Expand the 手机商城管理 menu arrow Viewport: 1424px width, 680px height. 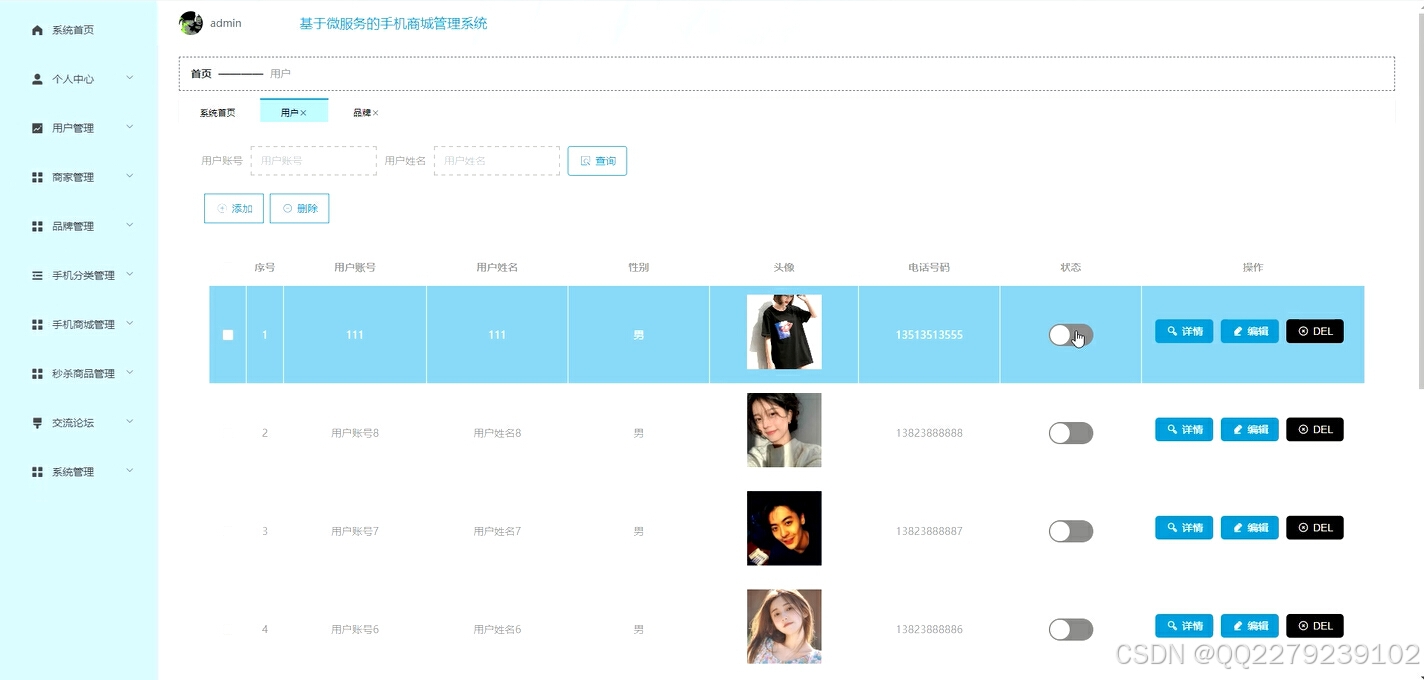click(130, 323)
